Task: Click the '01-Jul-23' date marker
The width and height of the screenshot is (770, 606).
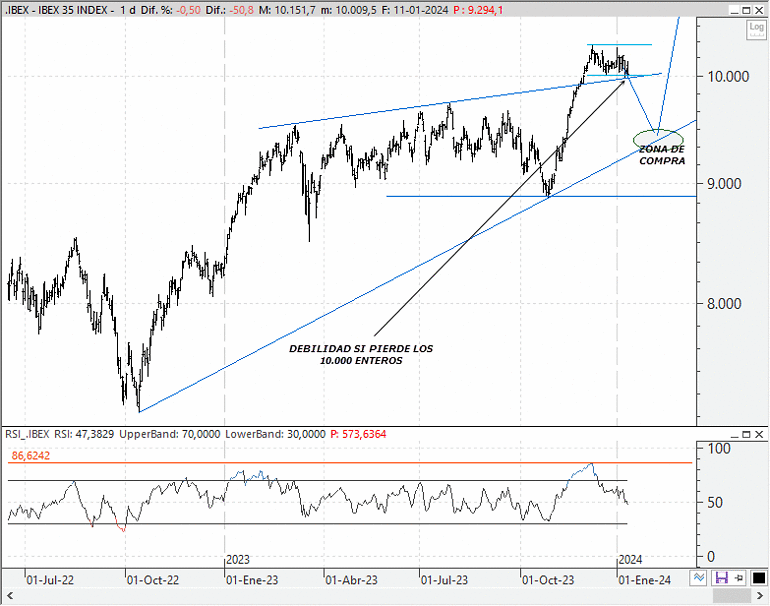Action: click(x=444, y=580)
